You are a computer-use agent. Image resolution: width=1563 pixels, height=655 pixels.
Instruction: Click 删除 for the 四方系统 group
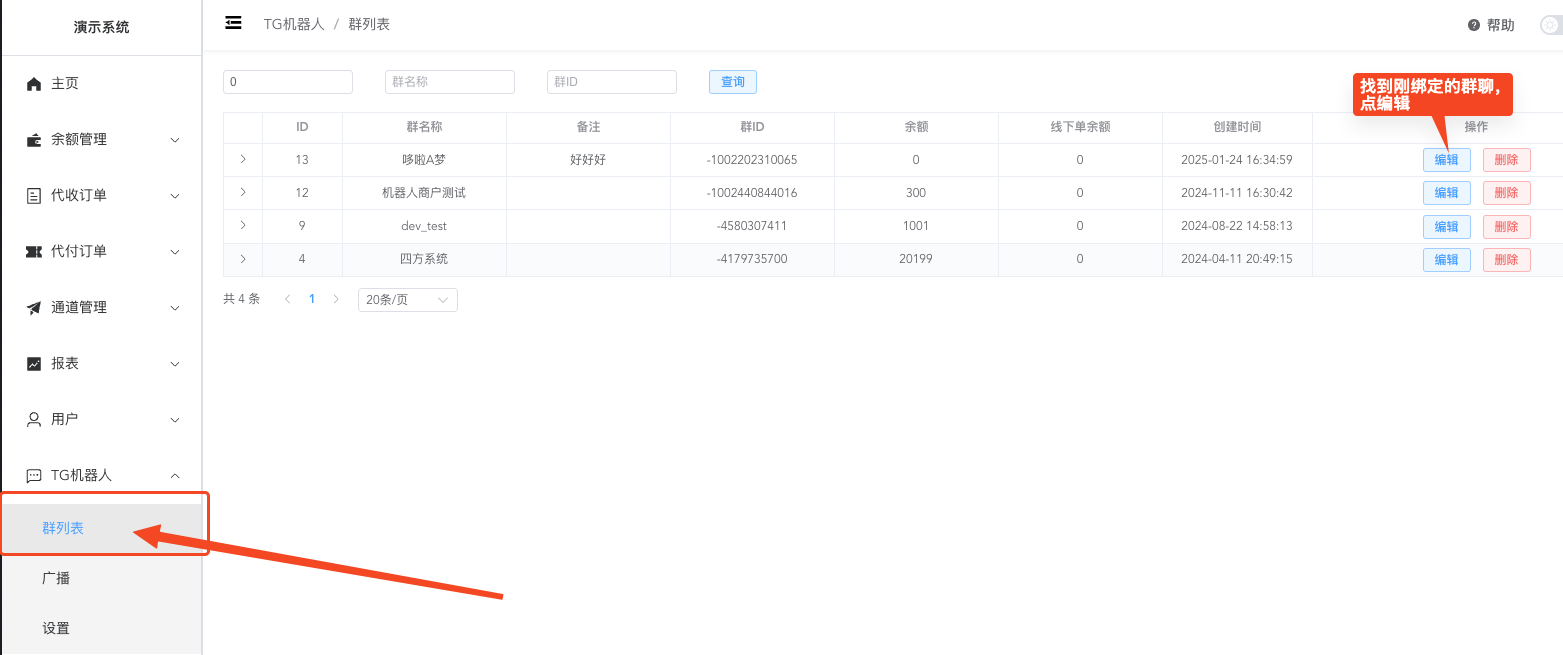(x=1506, y=259)
